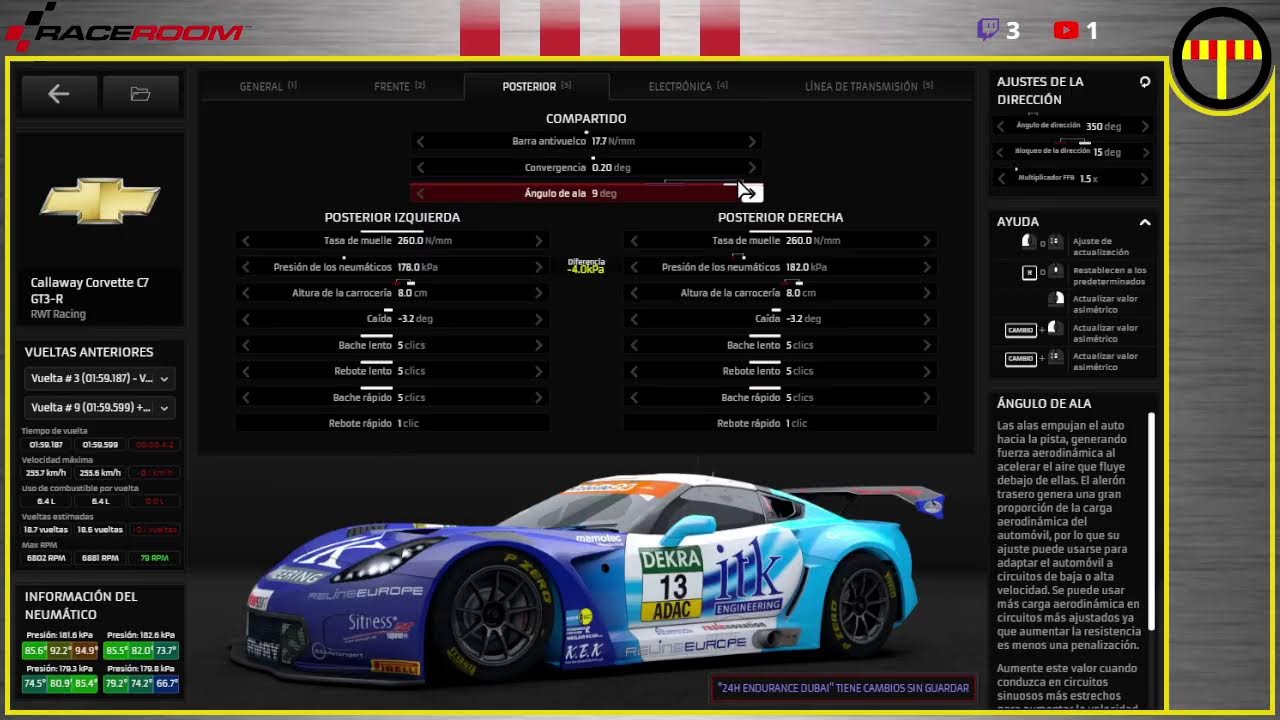Increase right rear Bache lento clicks

coord(927,345)
